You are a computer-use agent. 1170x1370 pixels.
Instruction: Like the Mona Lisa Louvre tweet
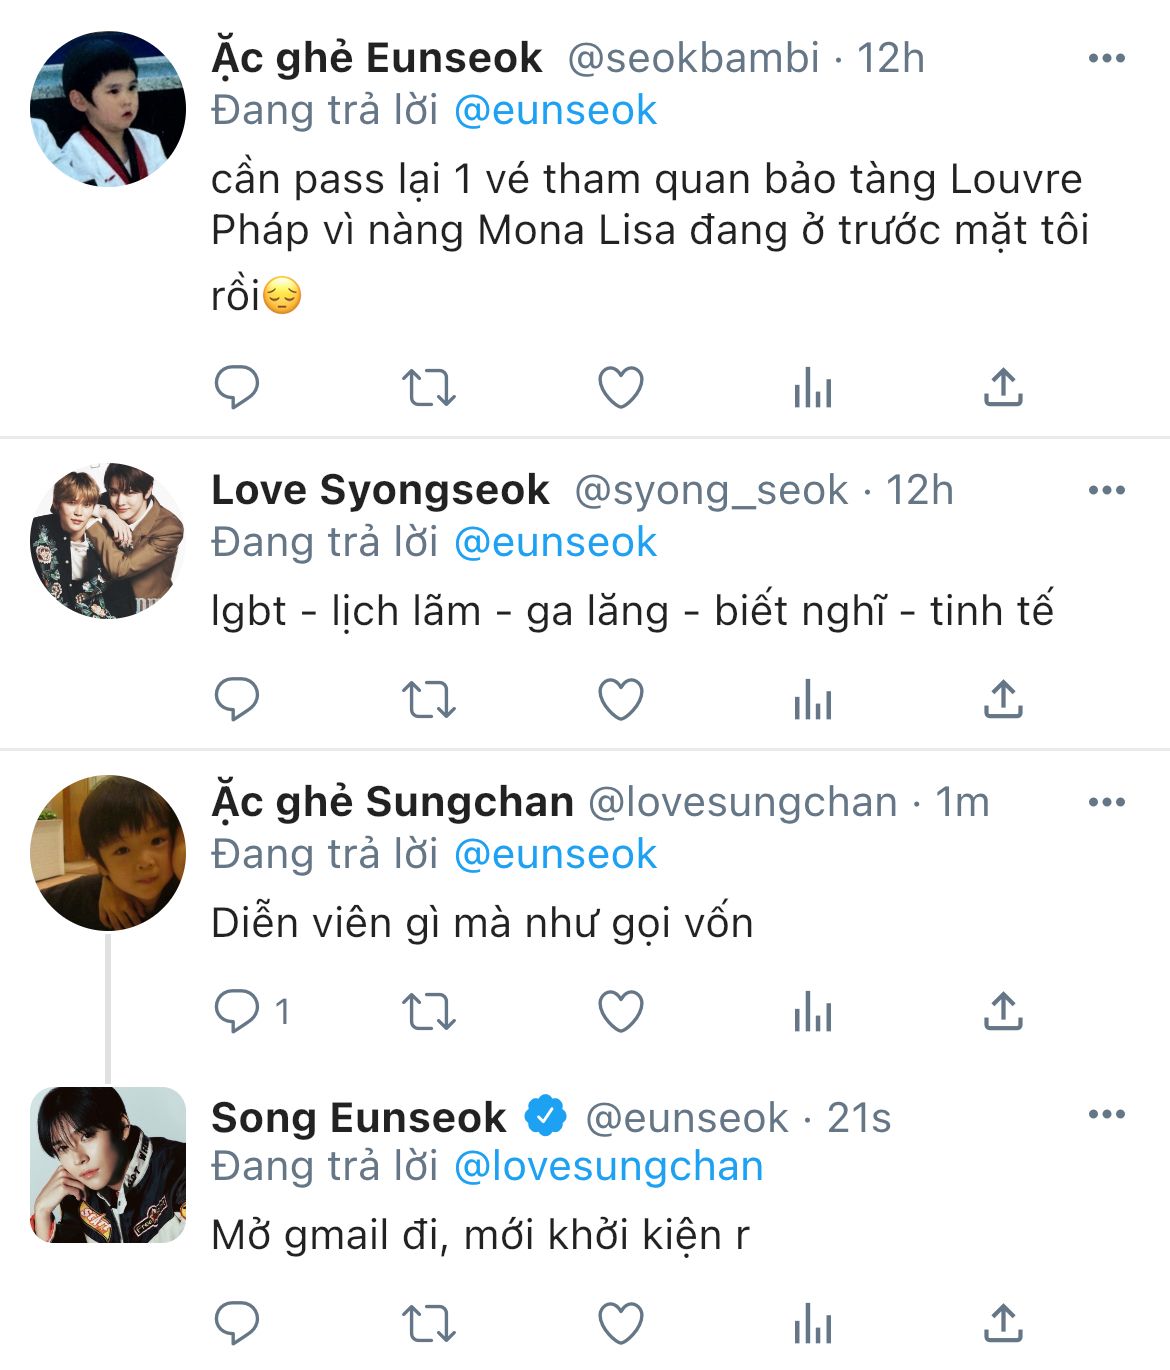(x=620, y=388)
